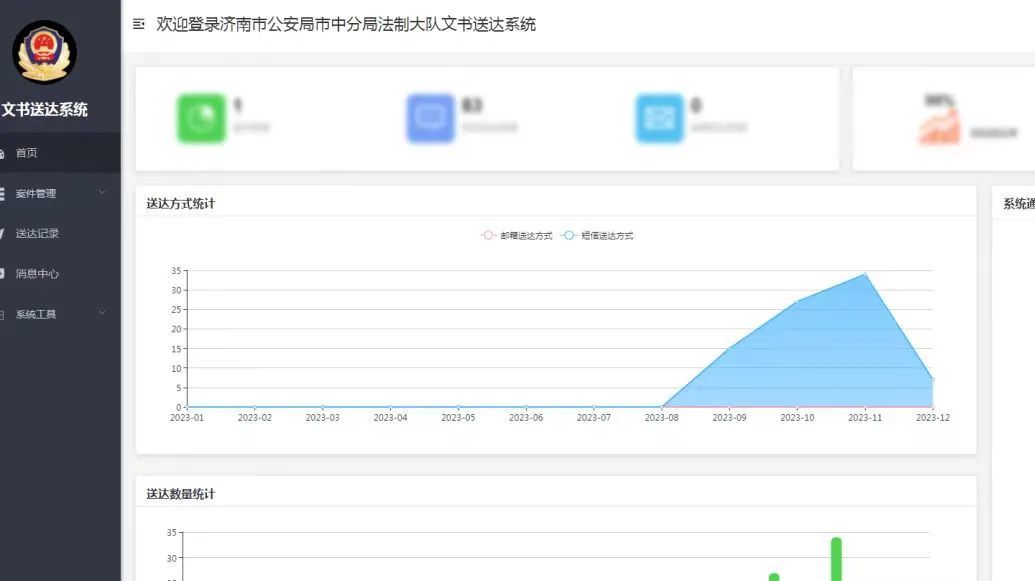Screen dimensions: 1035x581
Task: Click the 2023-09 point on line chart
Action: [x=729, y=349]
